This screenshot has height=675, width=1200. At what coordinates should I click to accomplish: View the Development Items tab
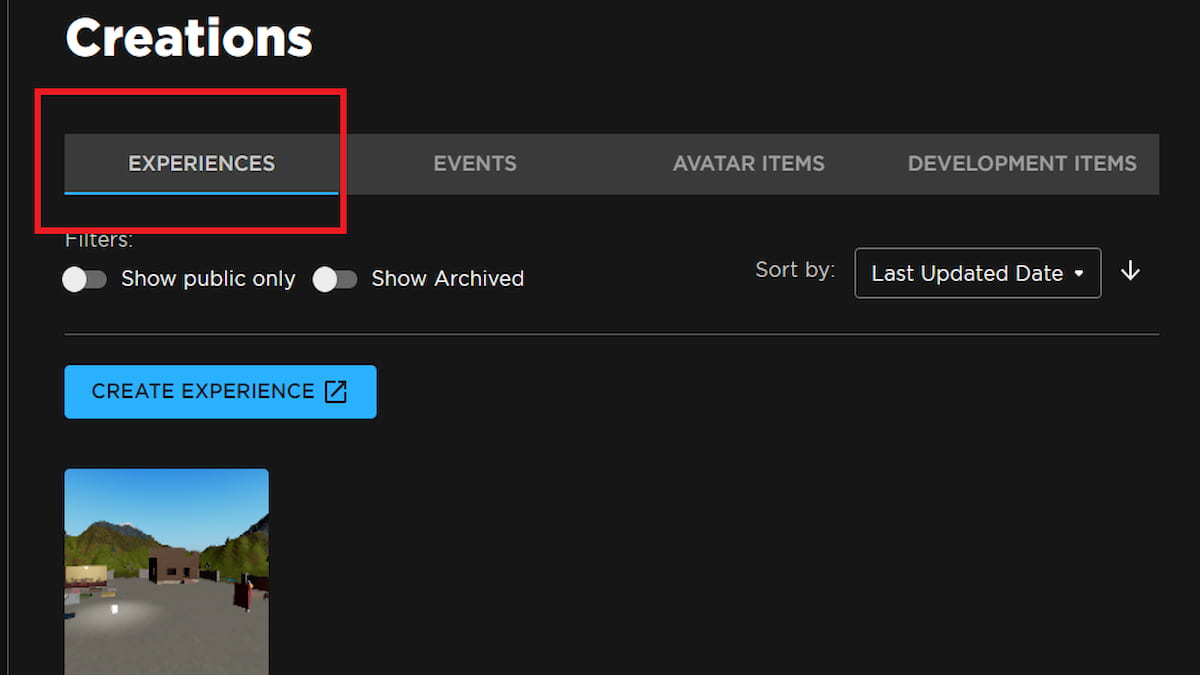1021,163
